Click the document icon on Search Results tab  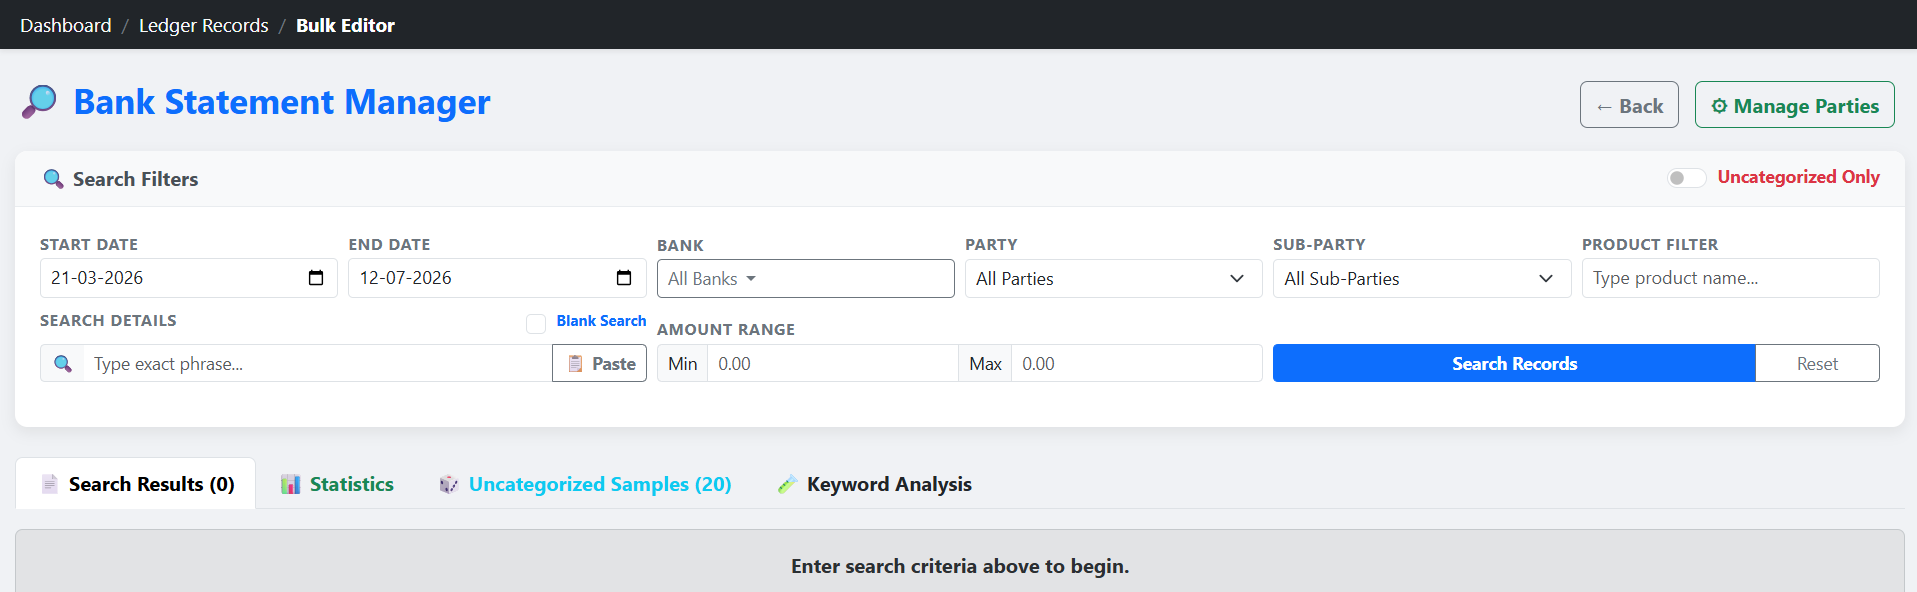tap(49, 484)
